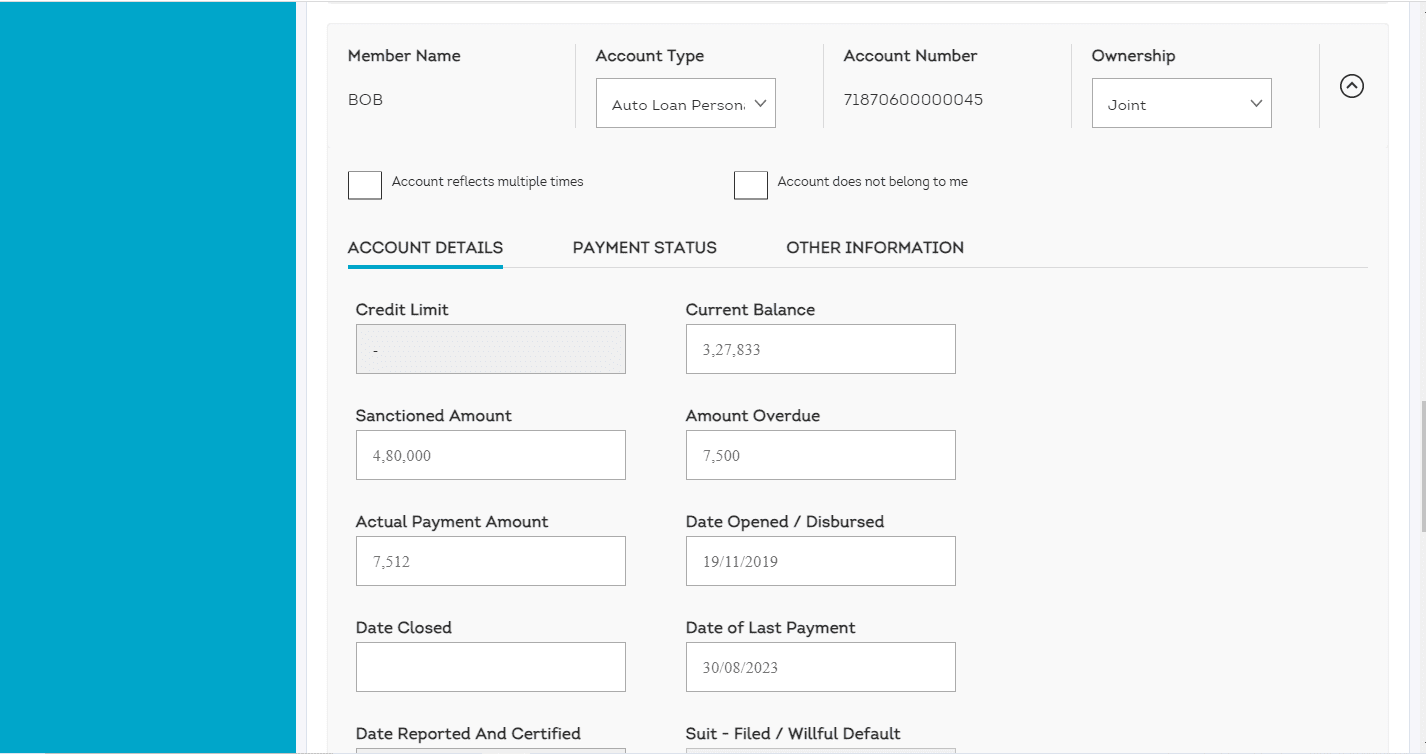
Task: Open the Account Type dropdown
Action: point(686,103)
